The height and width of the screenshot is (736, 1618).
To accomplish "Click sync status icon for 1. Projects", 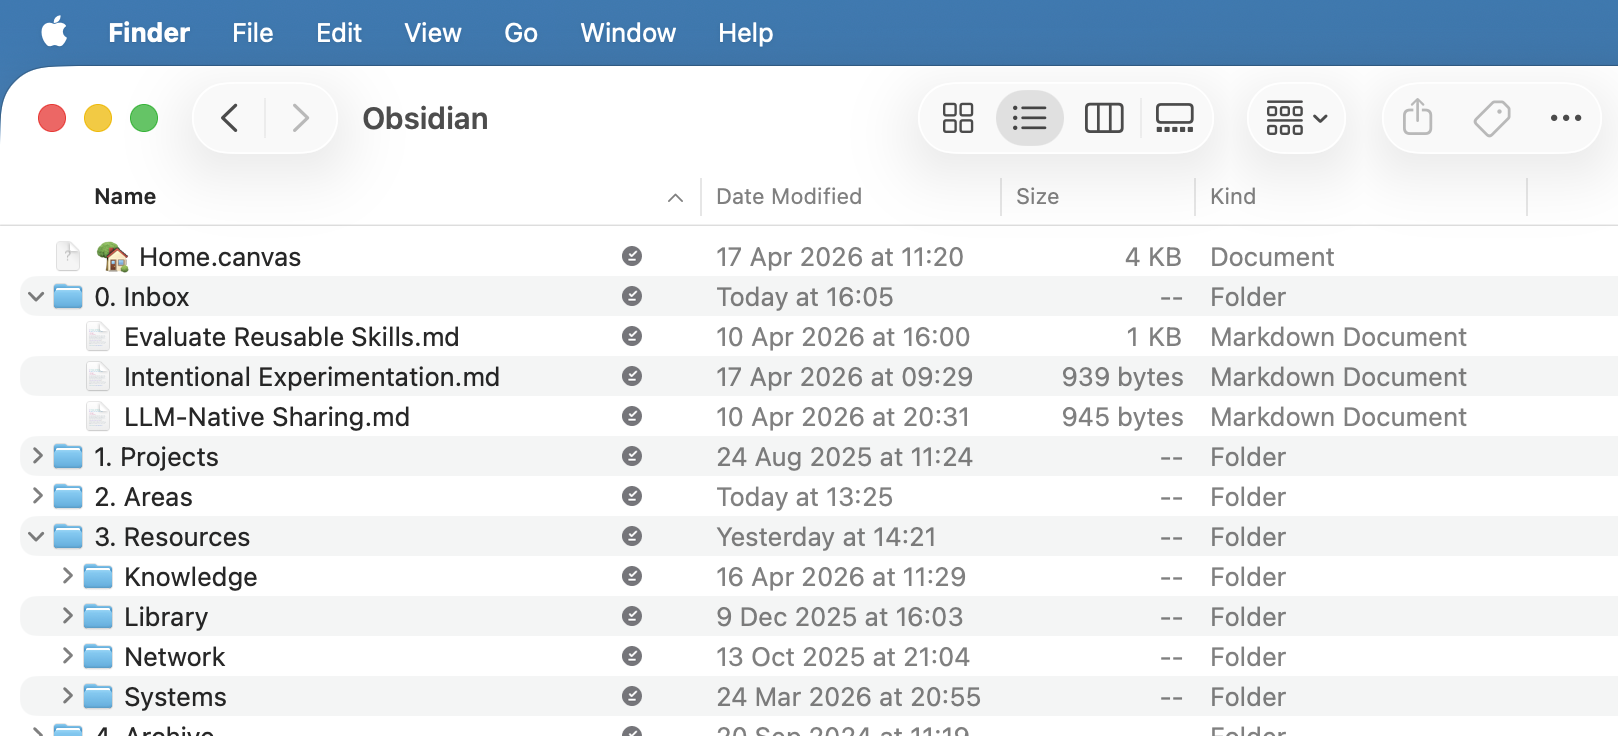I will [x=632, y=456].
